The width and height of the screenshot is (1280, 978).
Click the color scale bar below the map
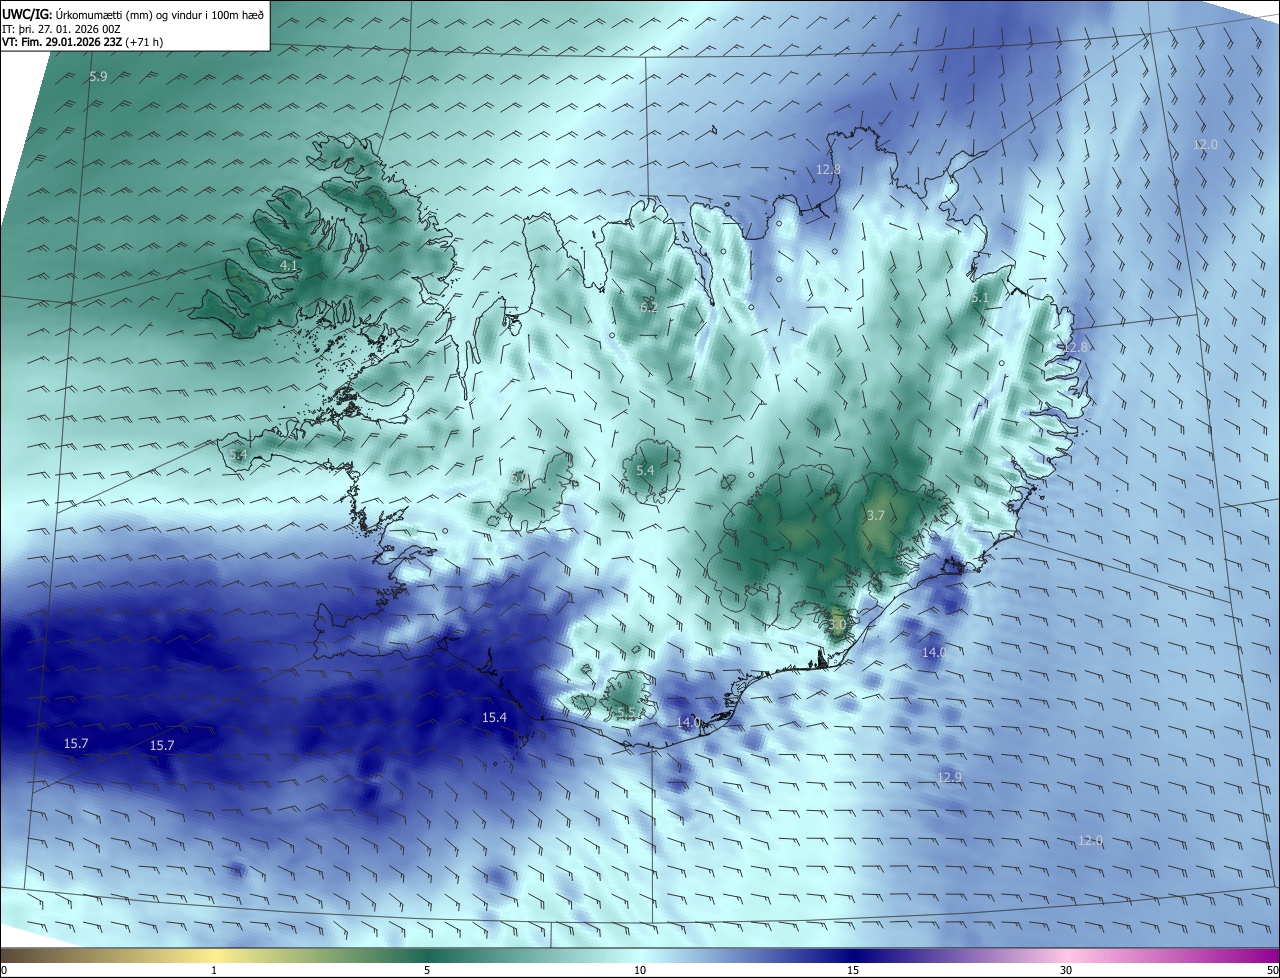(640, 956)
